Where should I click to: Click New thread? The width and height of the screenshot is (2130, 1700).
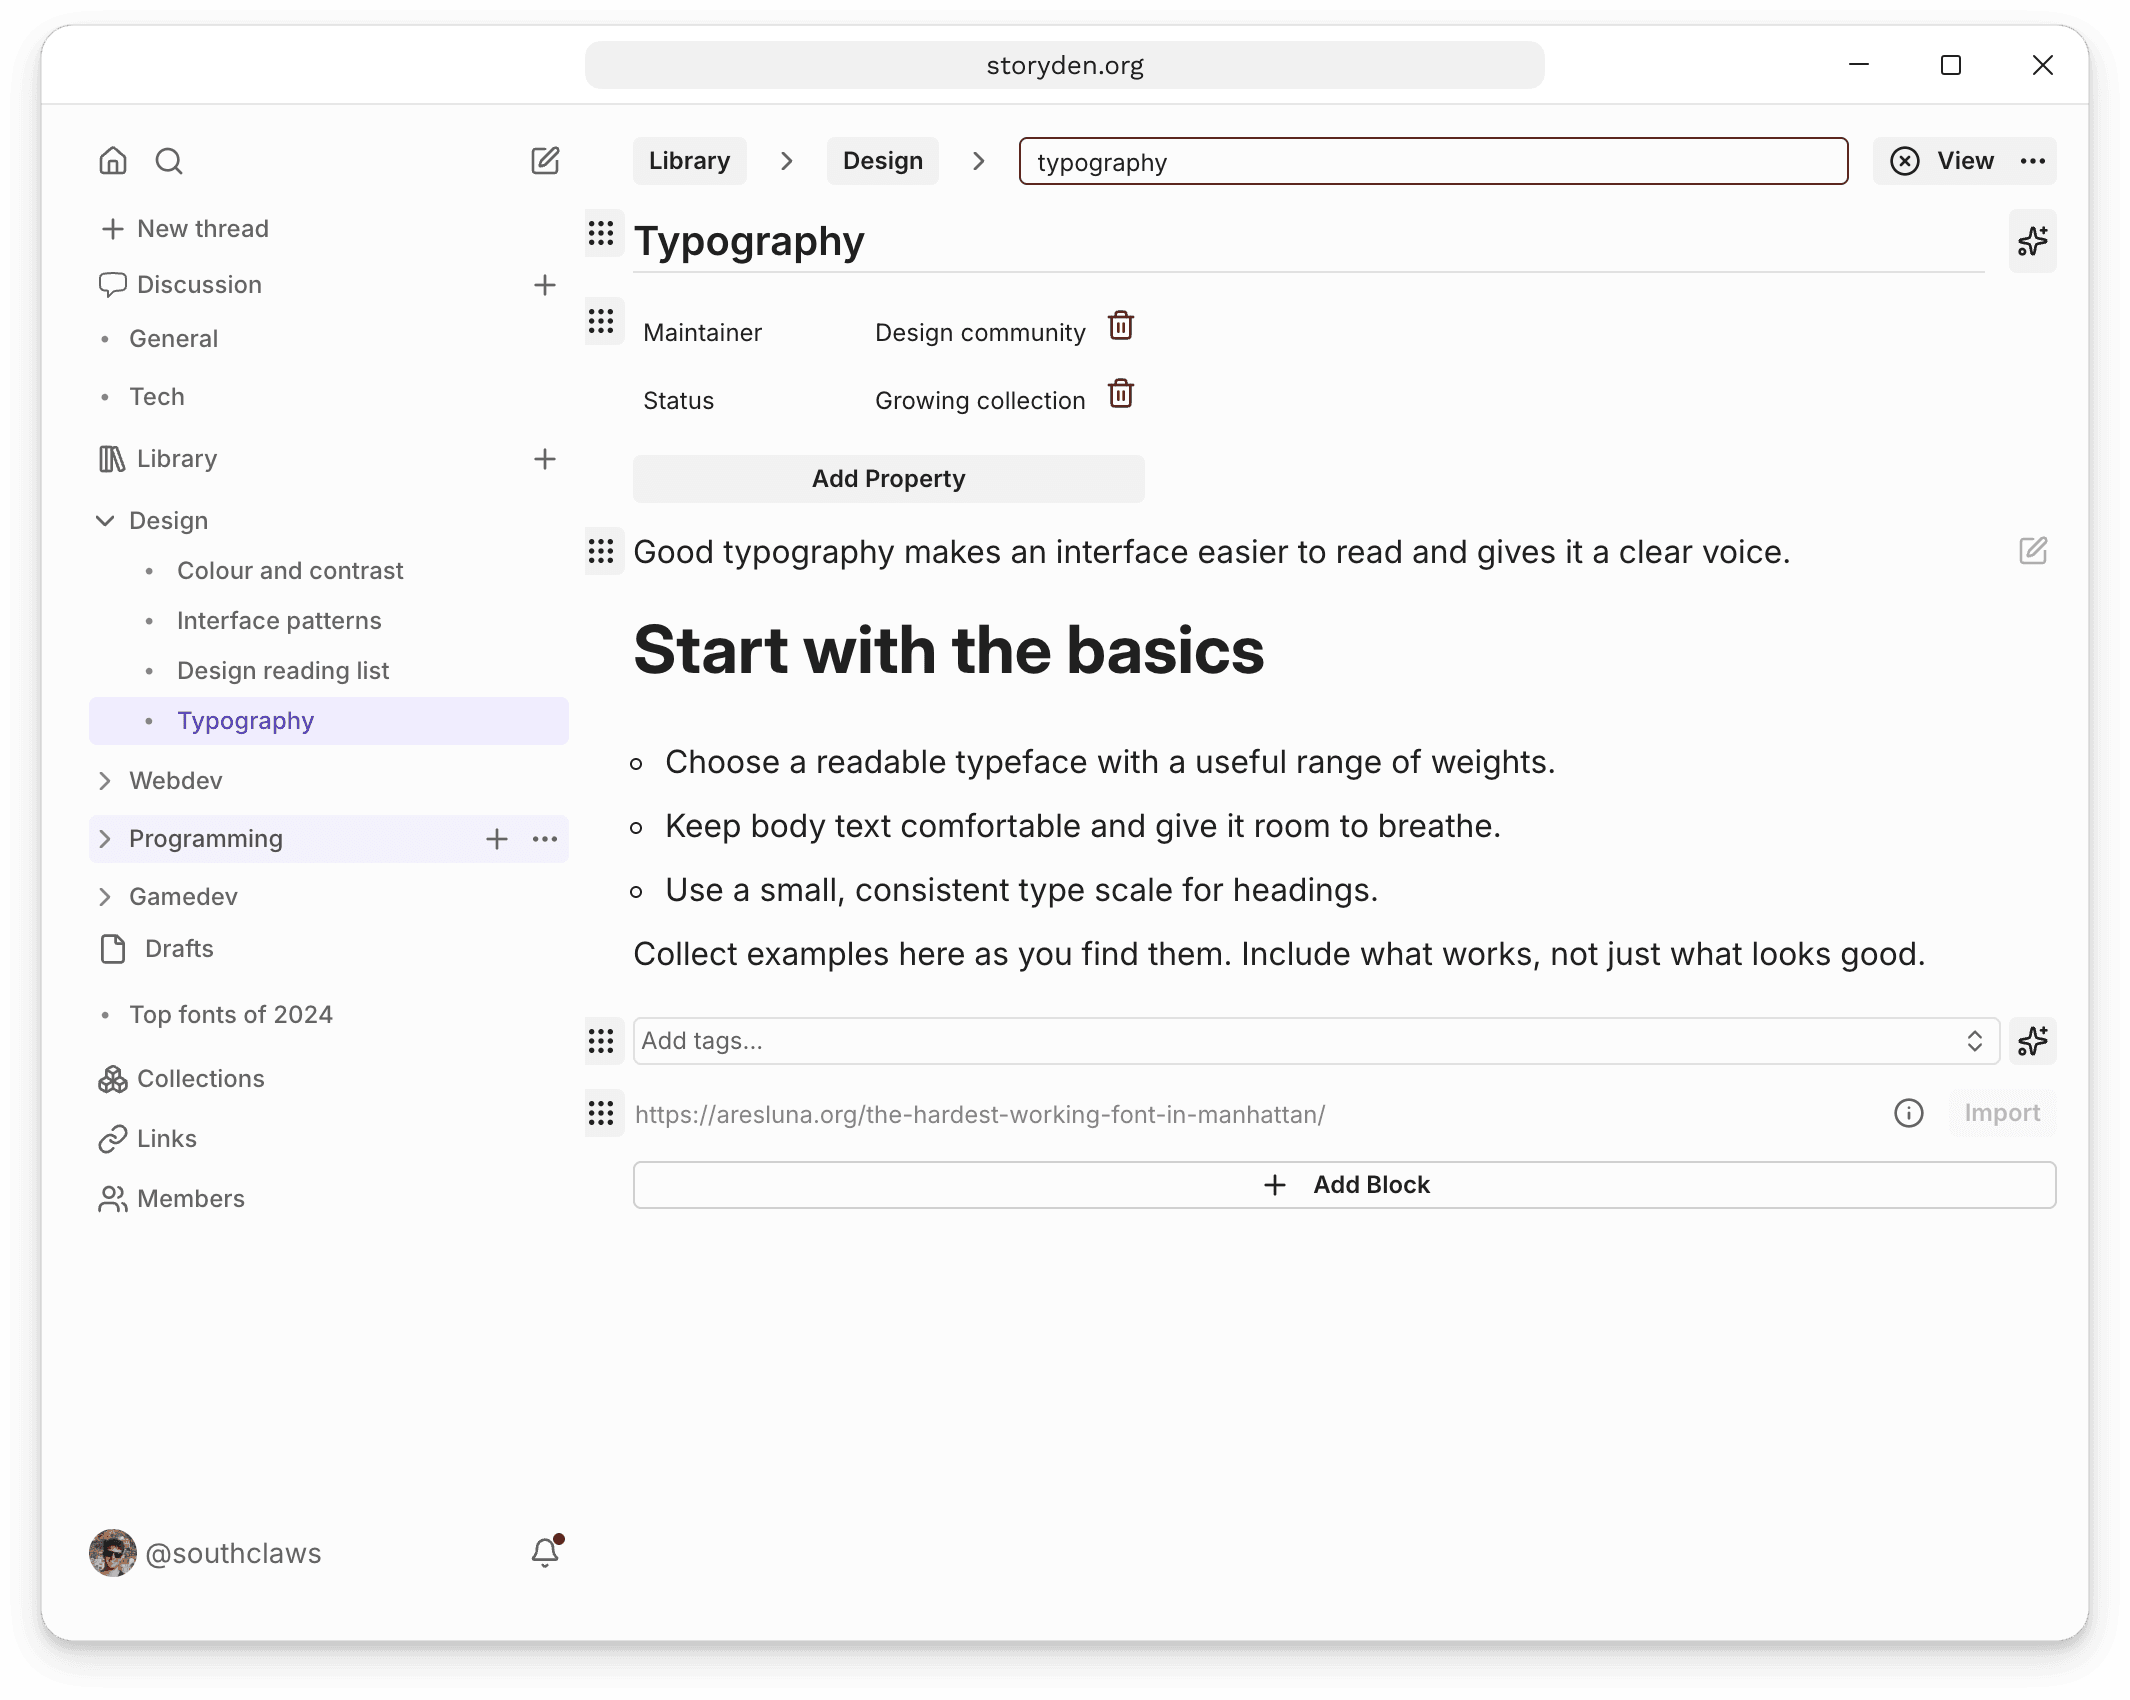coord(185,229)
